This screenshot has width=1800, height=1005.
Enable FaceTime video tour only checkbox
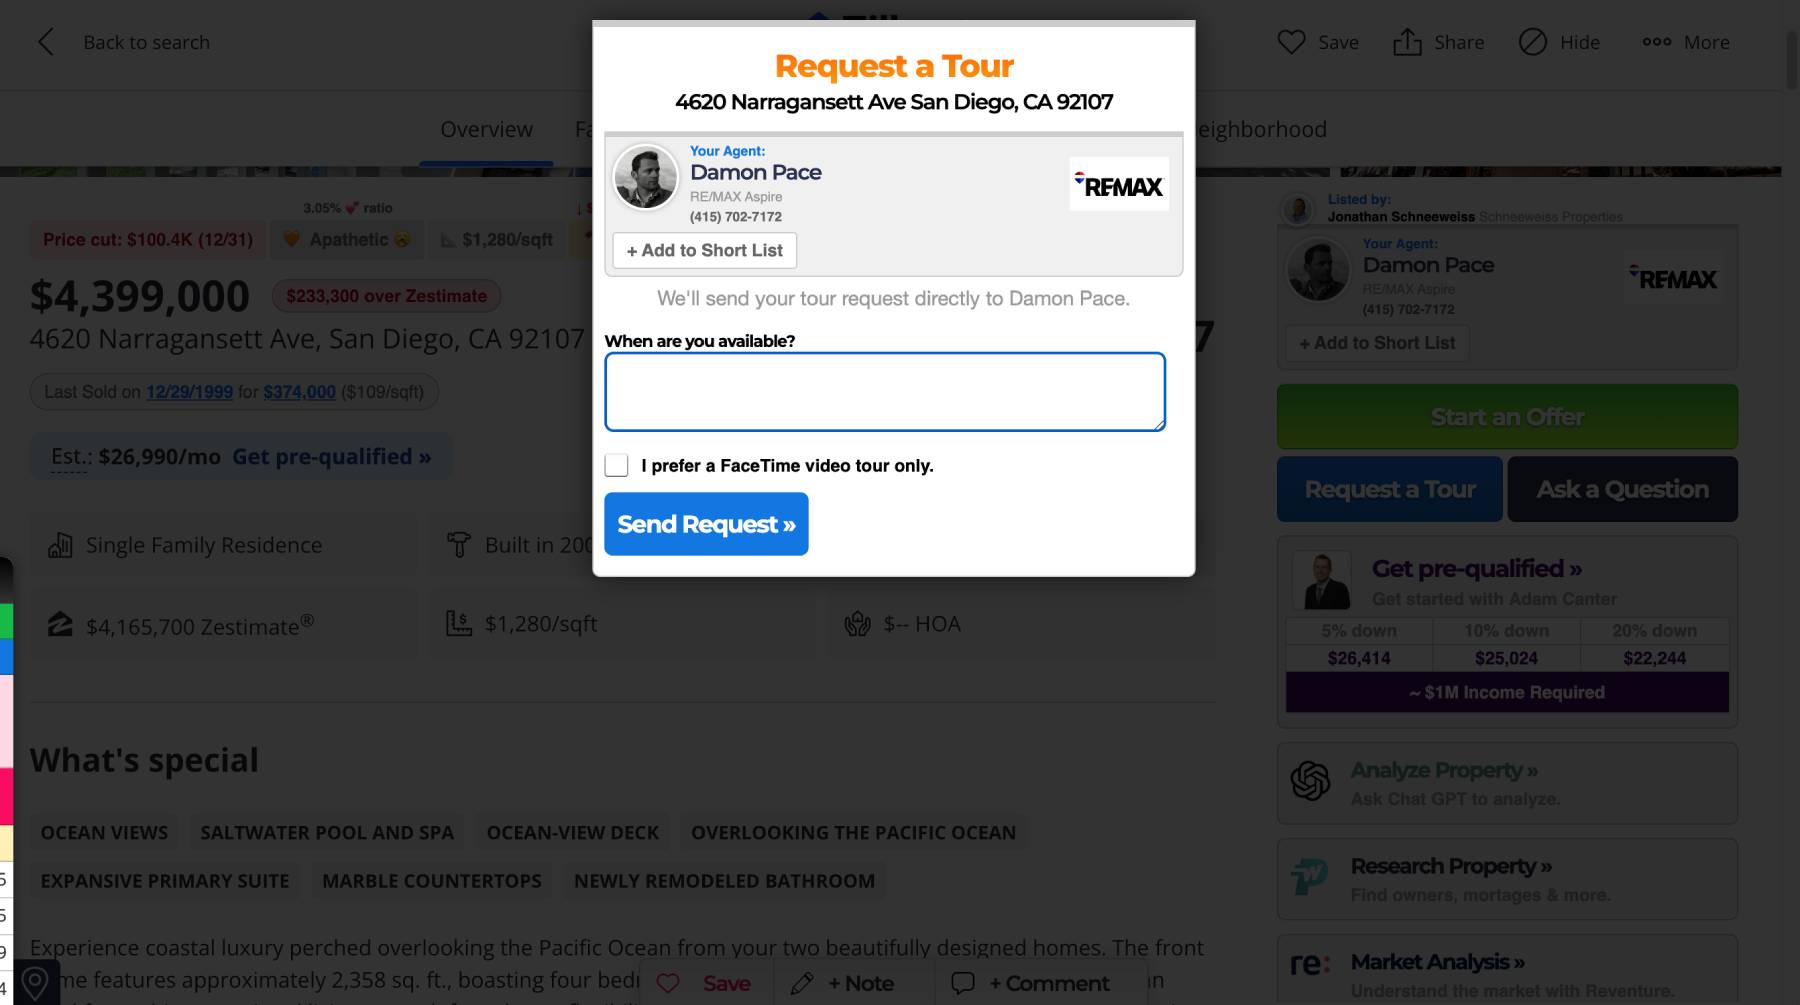pyautogui.click(x=617, y=465)
